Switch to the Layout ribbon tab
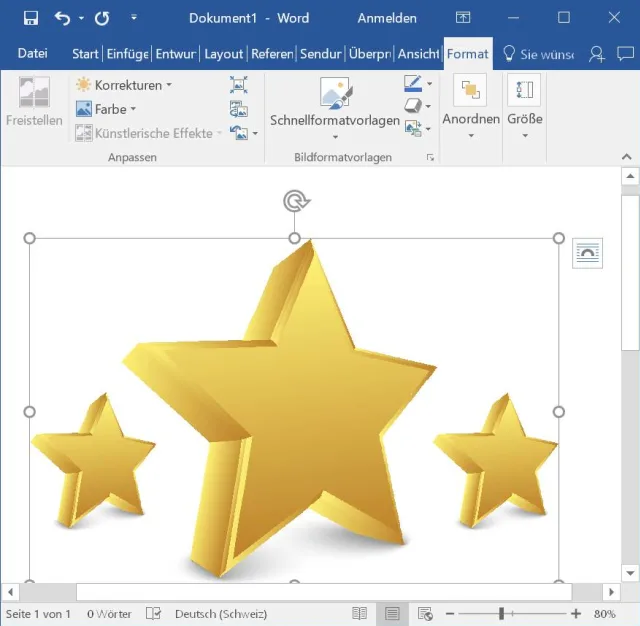 (x=223, y=54)
